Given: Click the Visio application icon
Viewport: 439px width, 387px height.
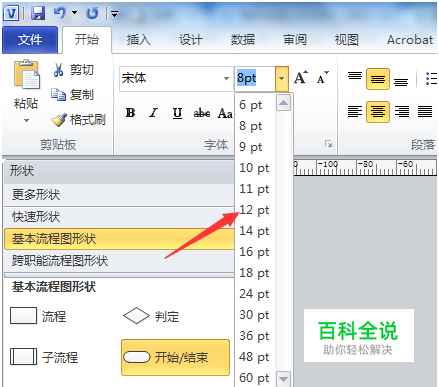Looking at the screenshot, I should pyautogui.click(x=11, y=13).
